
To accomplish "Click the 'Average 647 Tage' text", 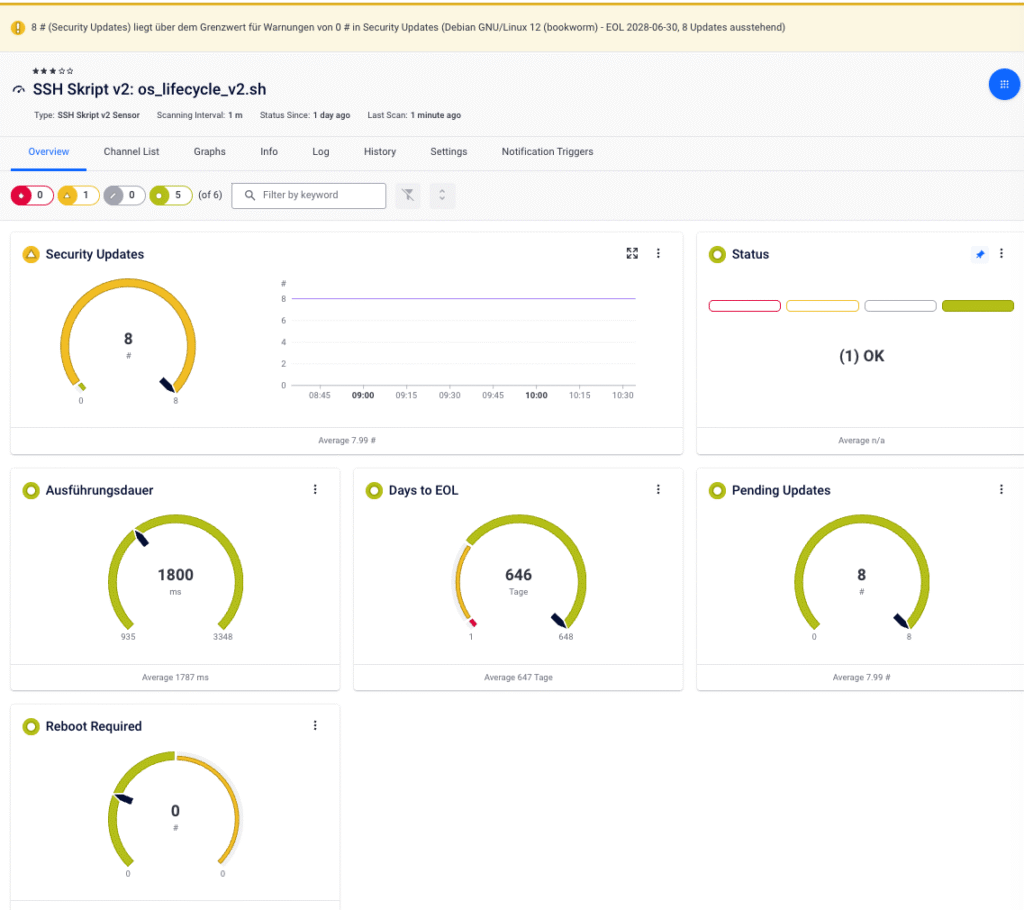I will point(519,677).
